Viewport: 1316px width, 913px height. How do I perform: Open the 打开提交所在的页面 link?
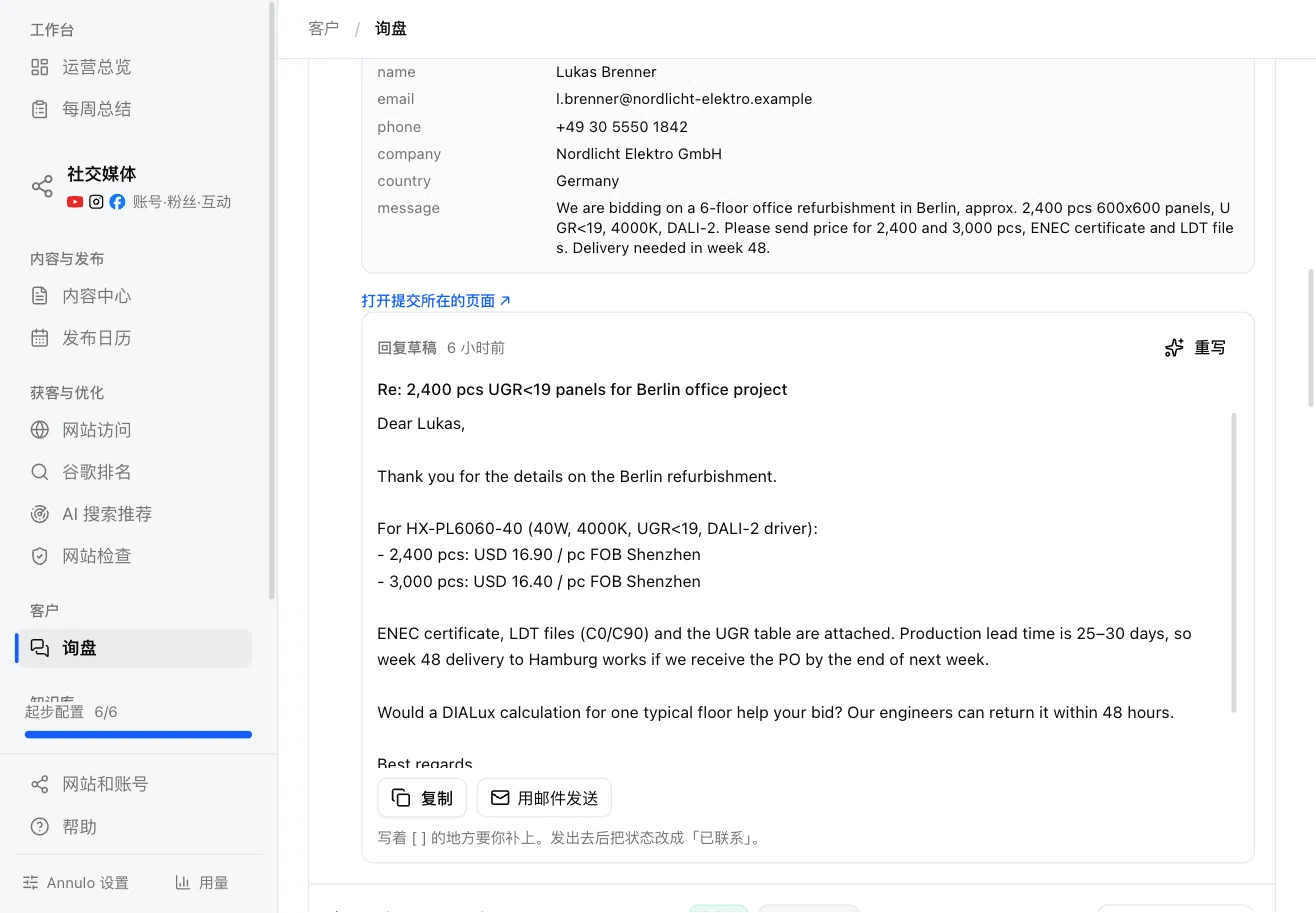point(436,300)
